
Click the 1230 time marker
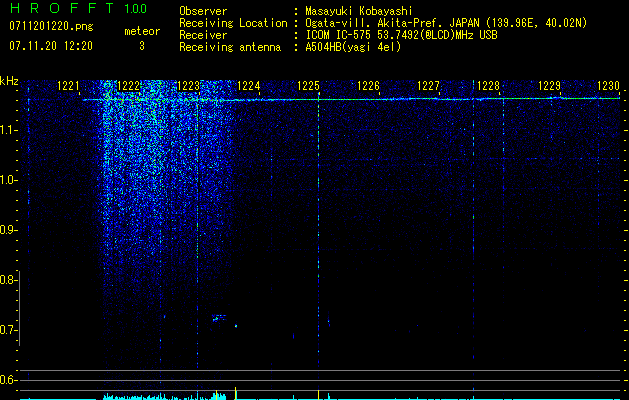[x=609, y=86]
